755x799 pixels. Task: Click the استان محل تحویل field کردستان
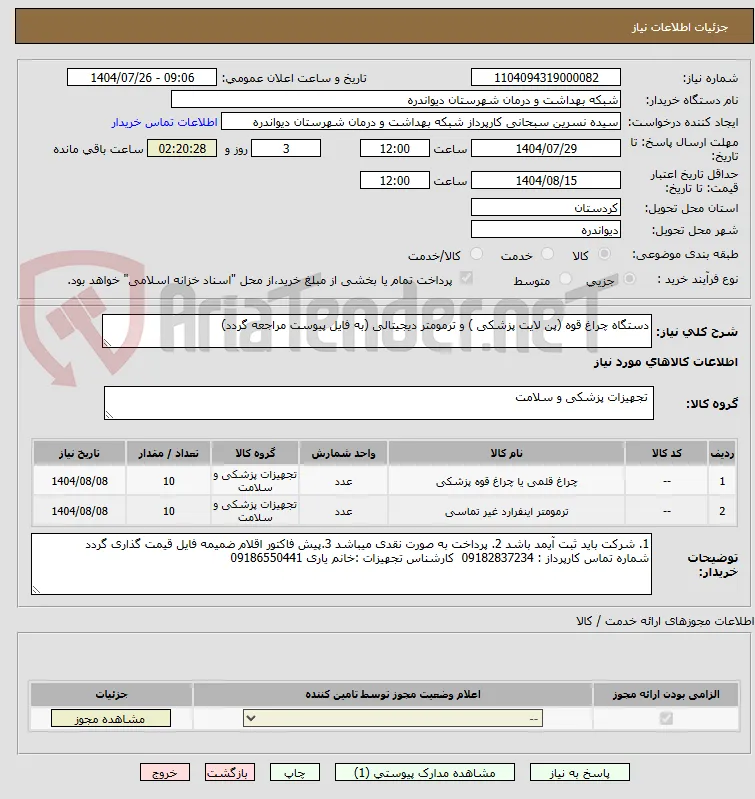click(546, 207)
